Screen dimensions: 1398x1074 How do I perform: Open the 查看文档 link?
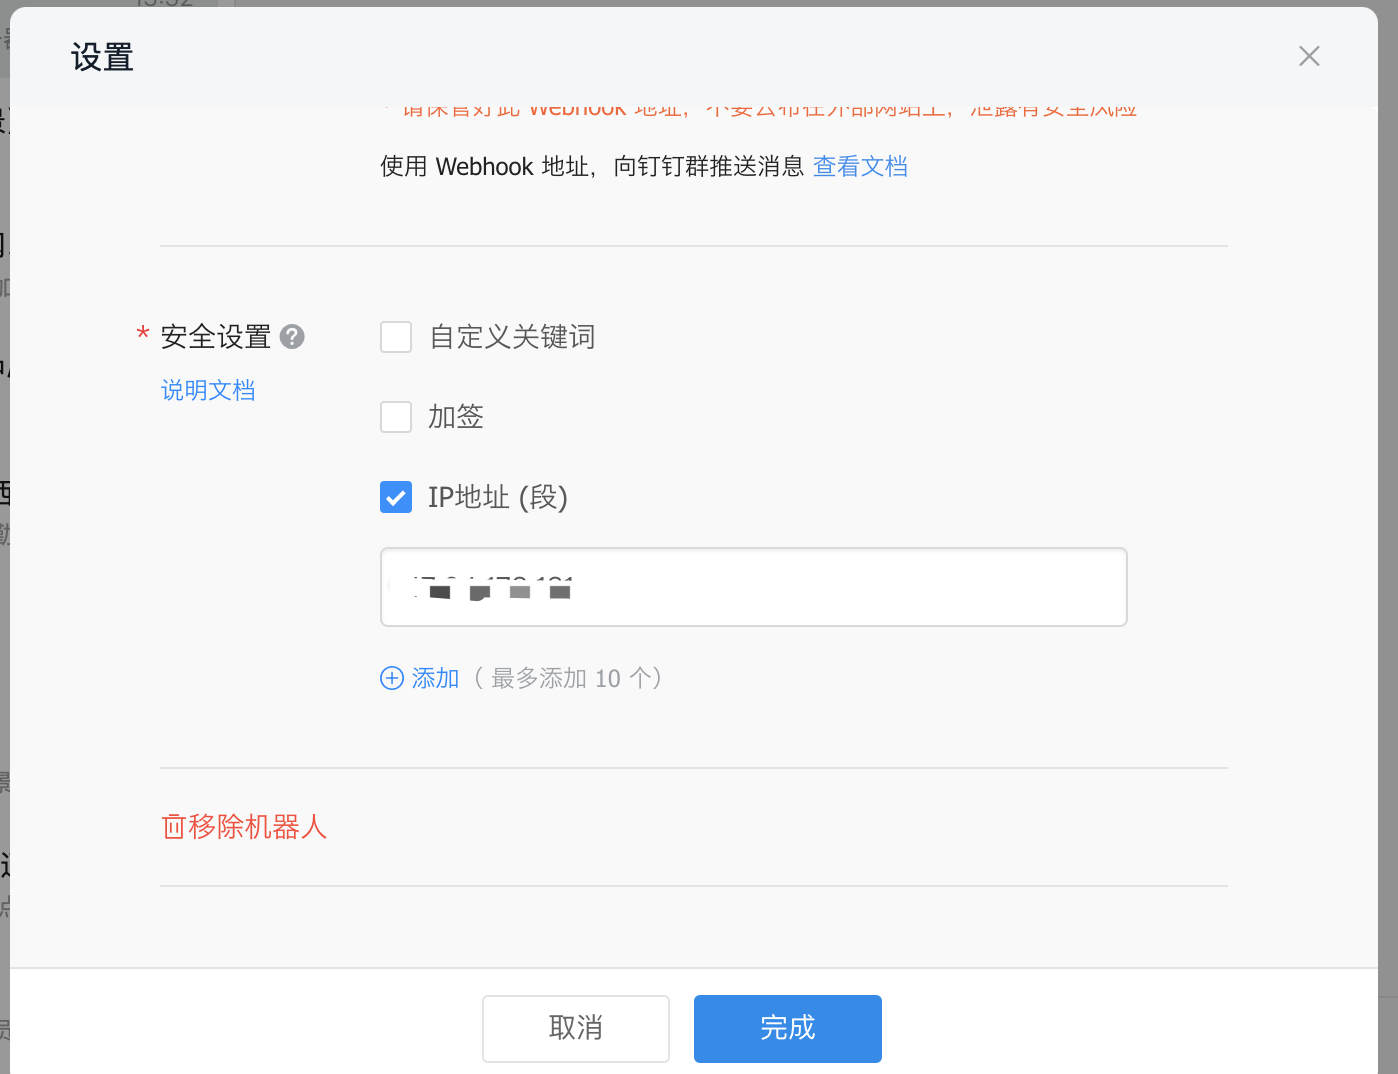pos(860,166)
